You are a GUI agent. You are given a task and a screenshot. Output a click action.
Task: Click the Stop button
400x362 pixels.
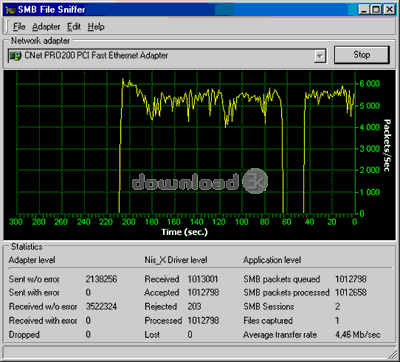click(x=362, y=55)
